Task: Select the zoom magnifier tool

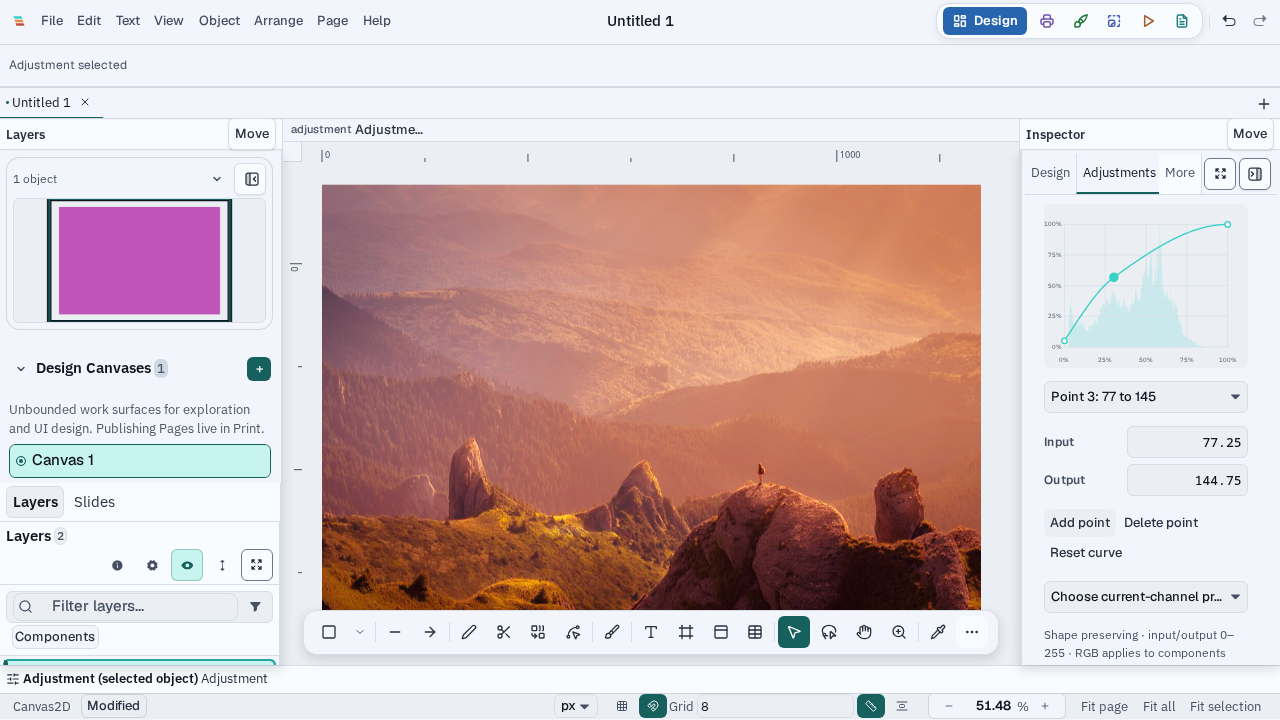Action: pyautogui.click(x=899, y=632)
